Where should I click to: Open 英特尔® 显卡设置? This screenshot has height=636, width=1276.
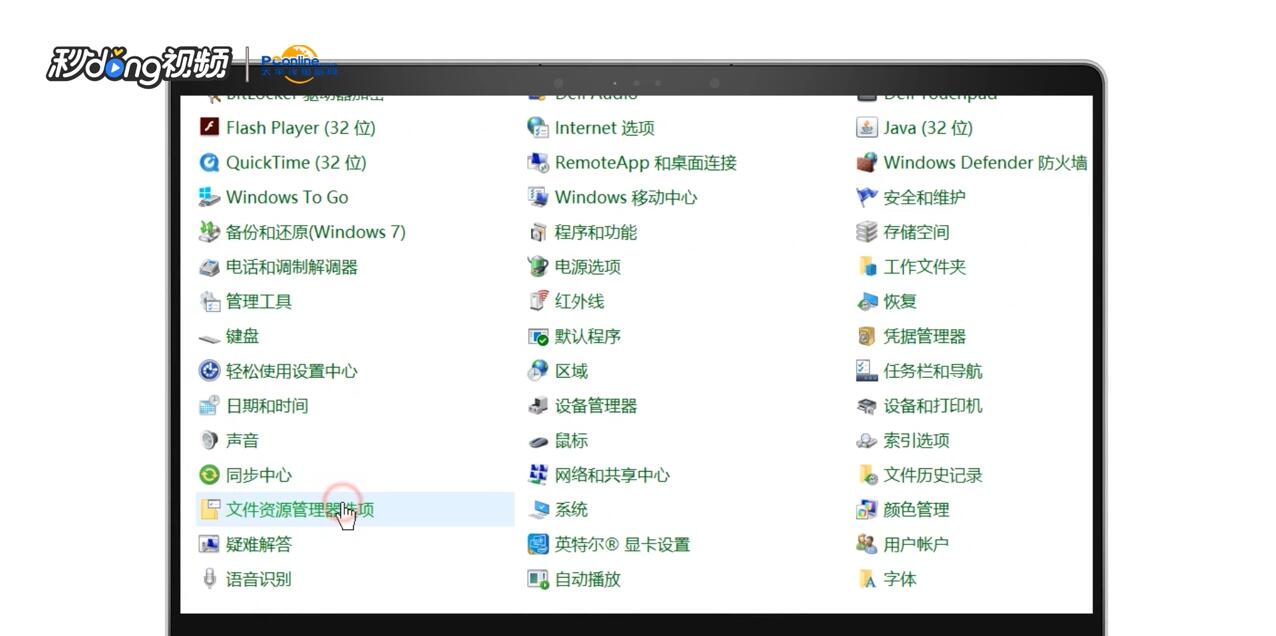pos(619,544)
